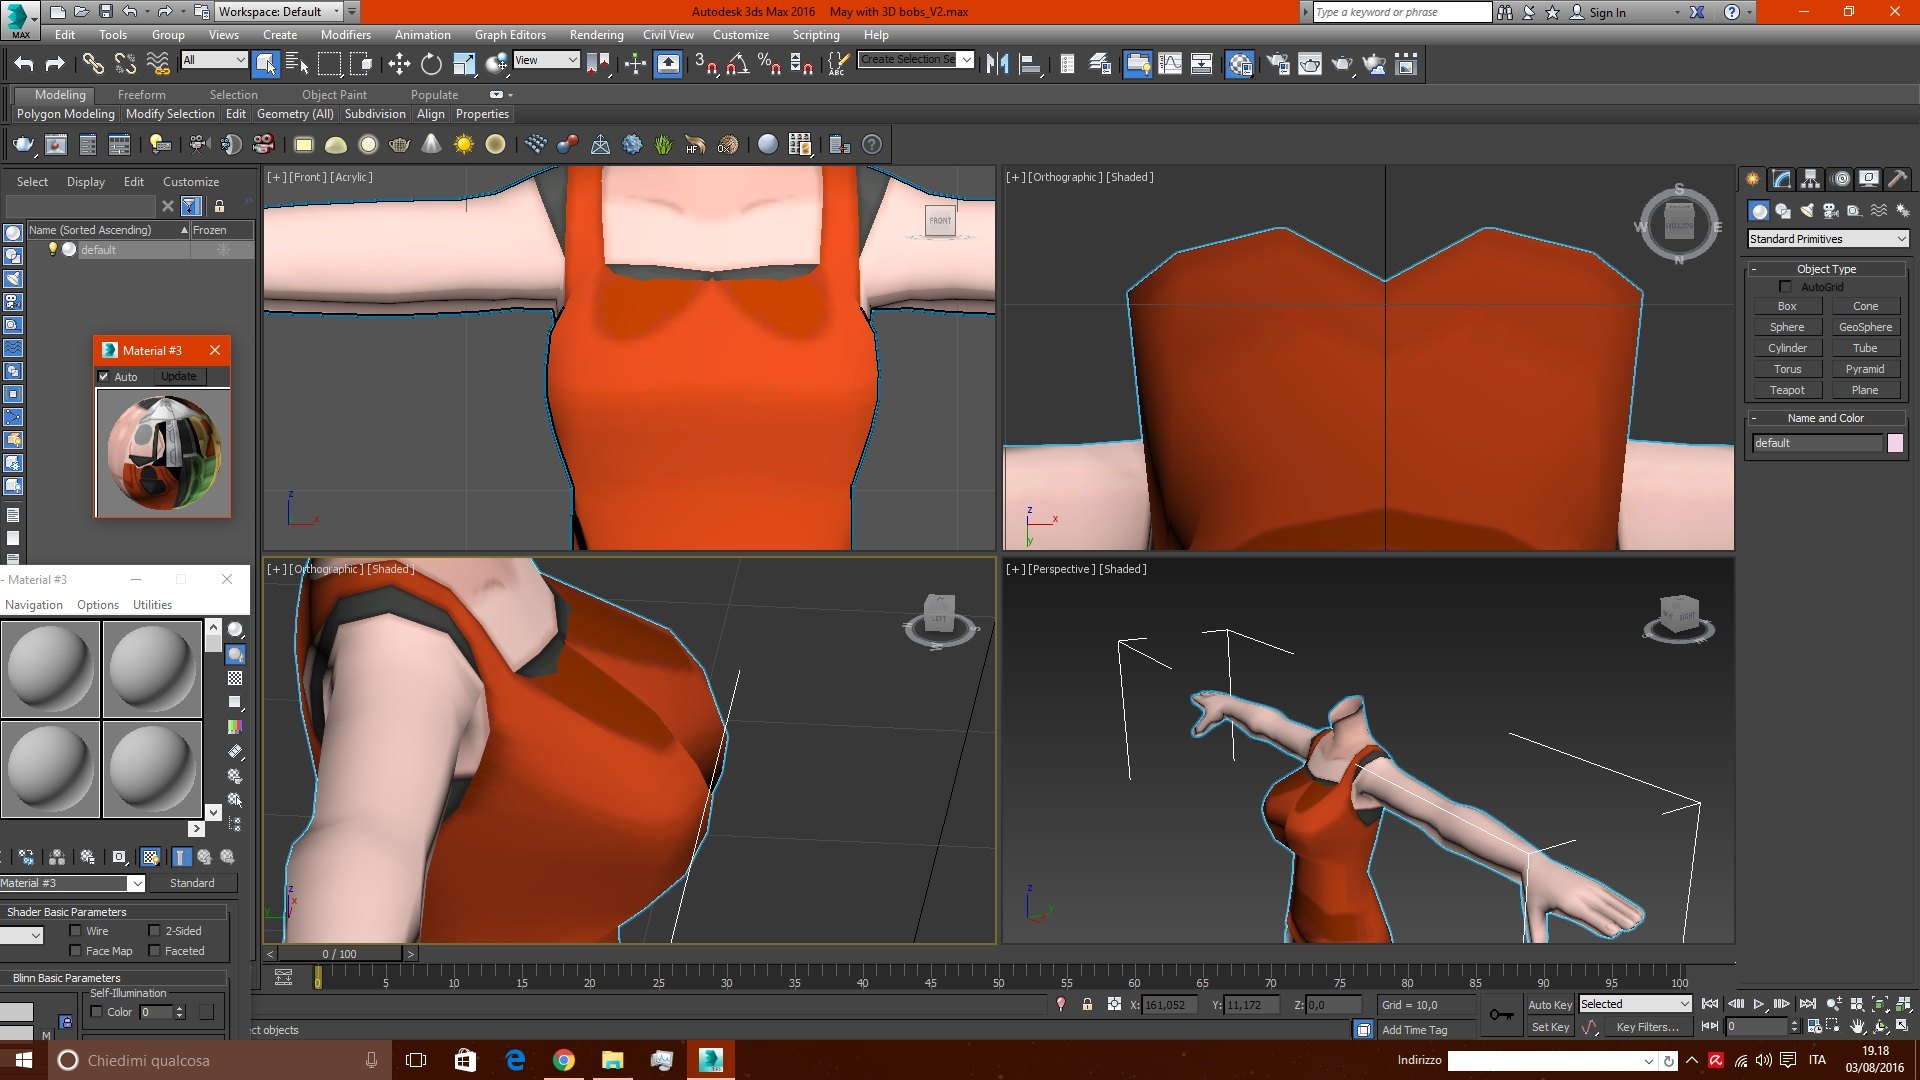
Task: Click the Render Production teapot icon
Action: (1342, 65)
